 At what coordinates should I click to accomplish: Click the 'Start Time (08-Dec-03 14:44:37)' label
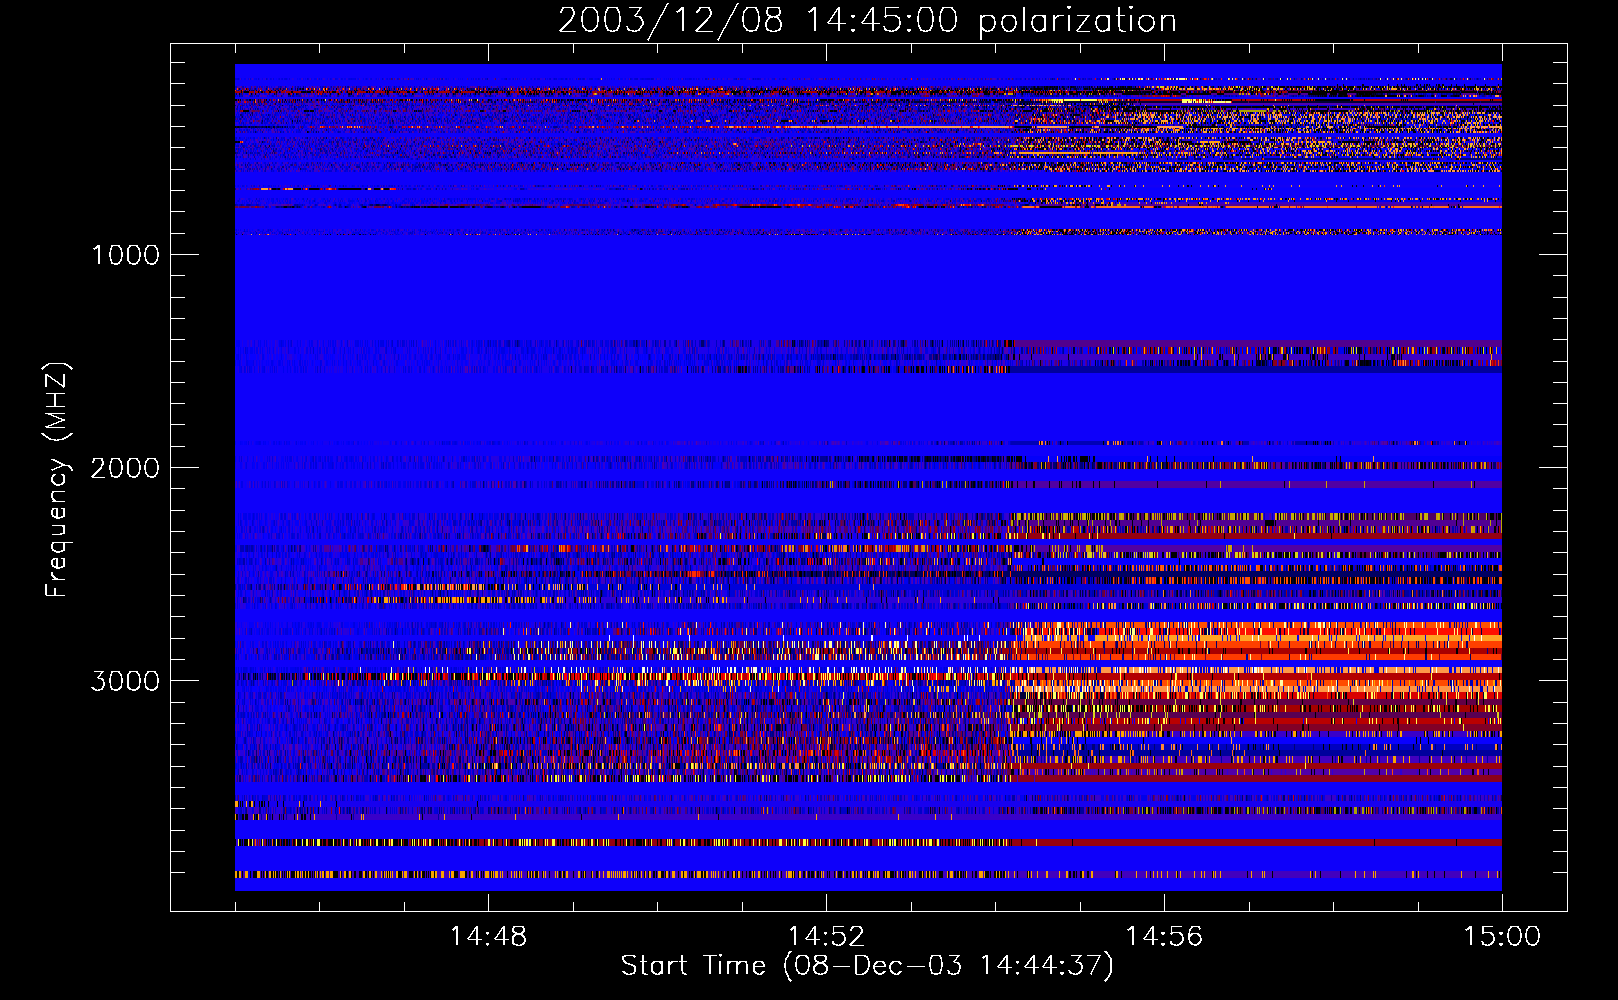point(867,966)
